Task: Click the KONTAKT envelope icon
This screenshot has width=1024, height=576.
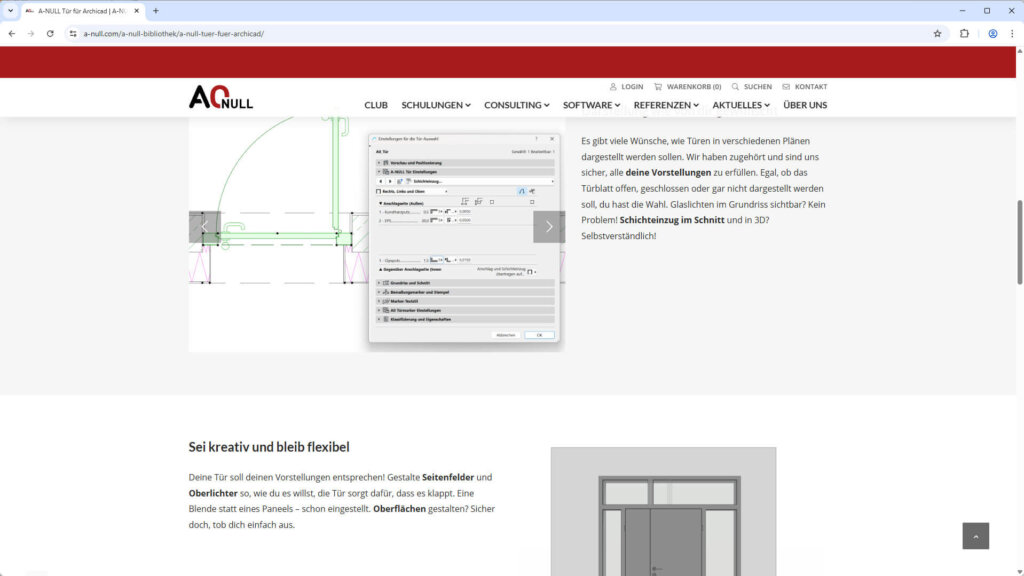Action: [786, 86]
